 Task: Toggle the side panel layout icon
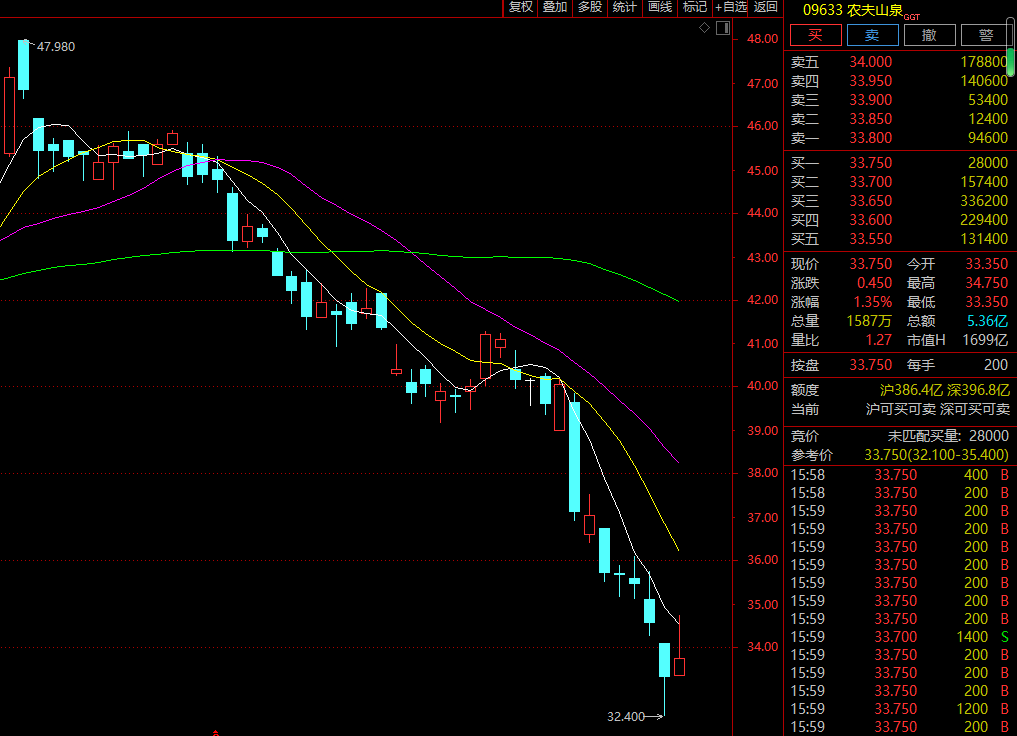tap(723, 28)
